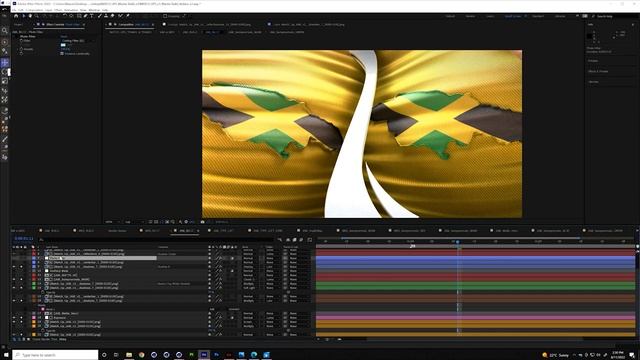Click the current timecode in the timeline

coord(23,239)
